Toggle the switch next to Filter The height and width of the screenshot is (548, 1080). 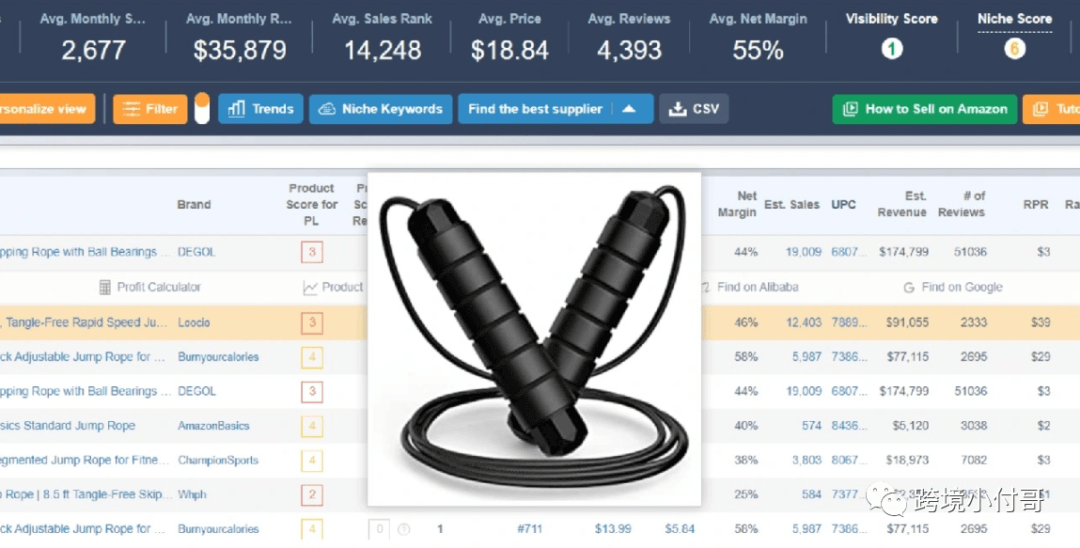pos(202,108)
